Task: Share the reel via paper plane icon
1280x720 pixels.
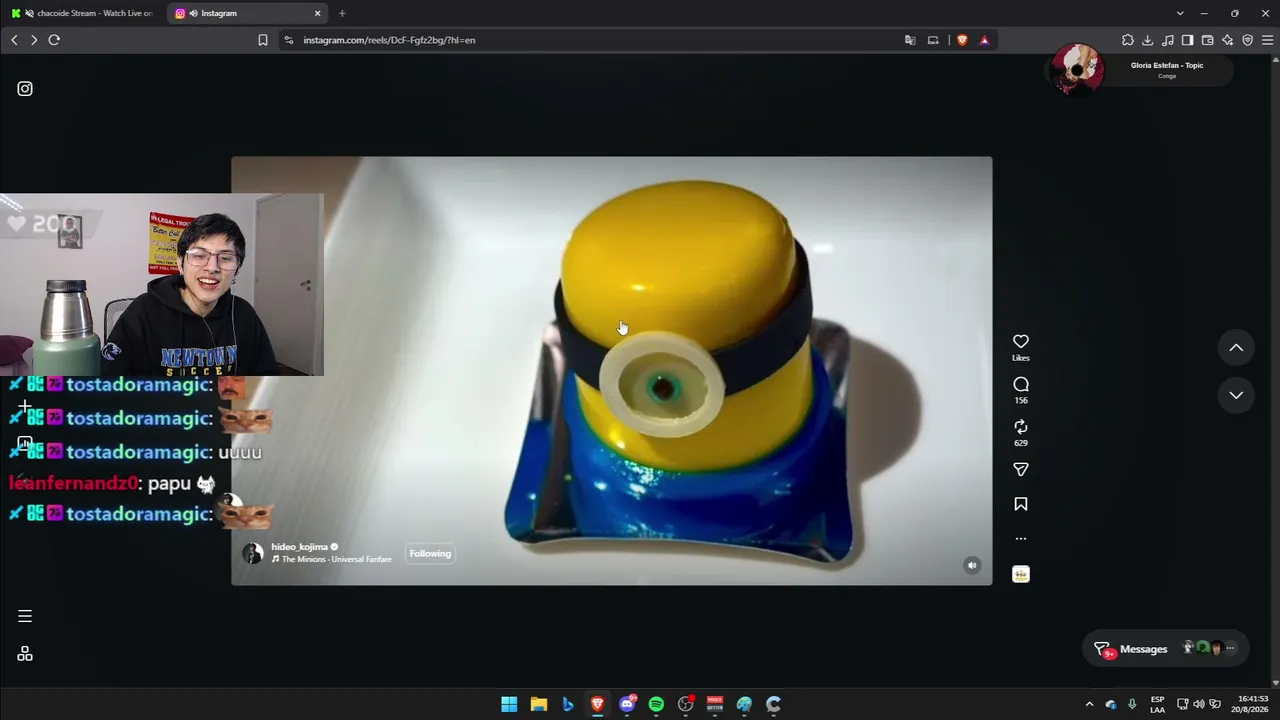Action: click(x=1020, y=469)
